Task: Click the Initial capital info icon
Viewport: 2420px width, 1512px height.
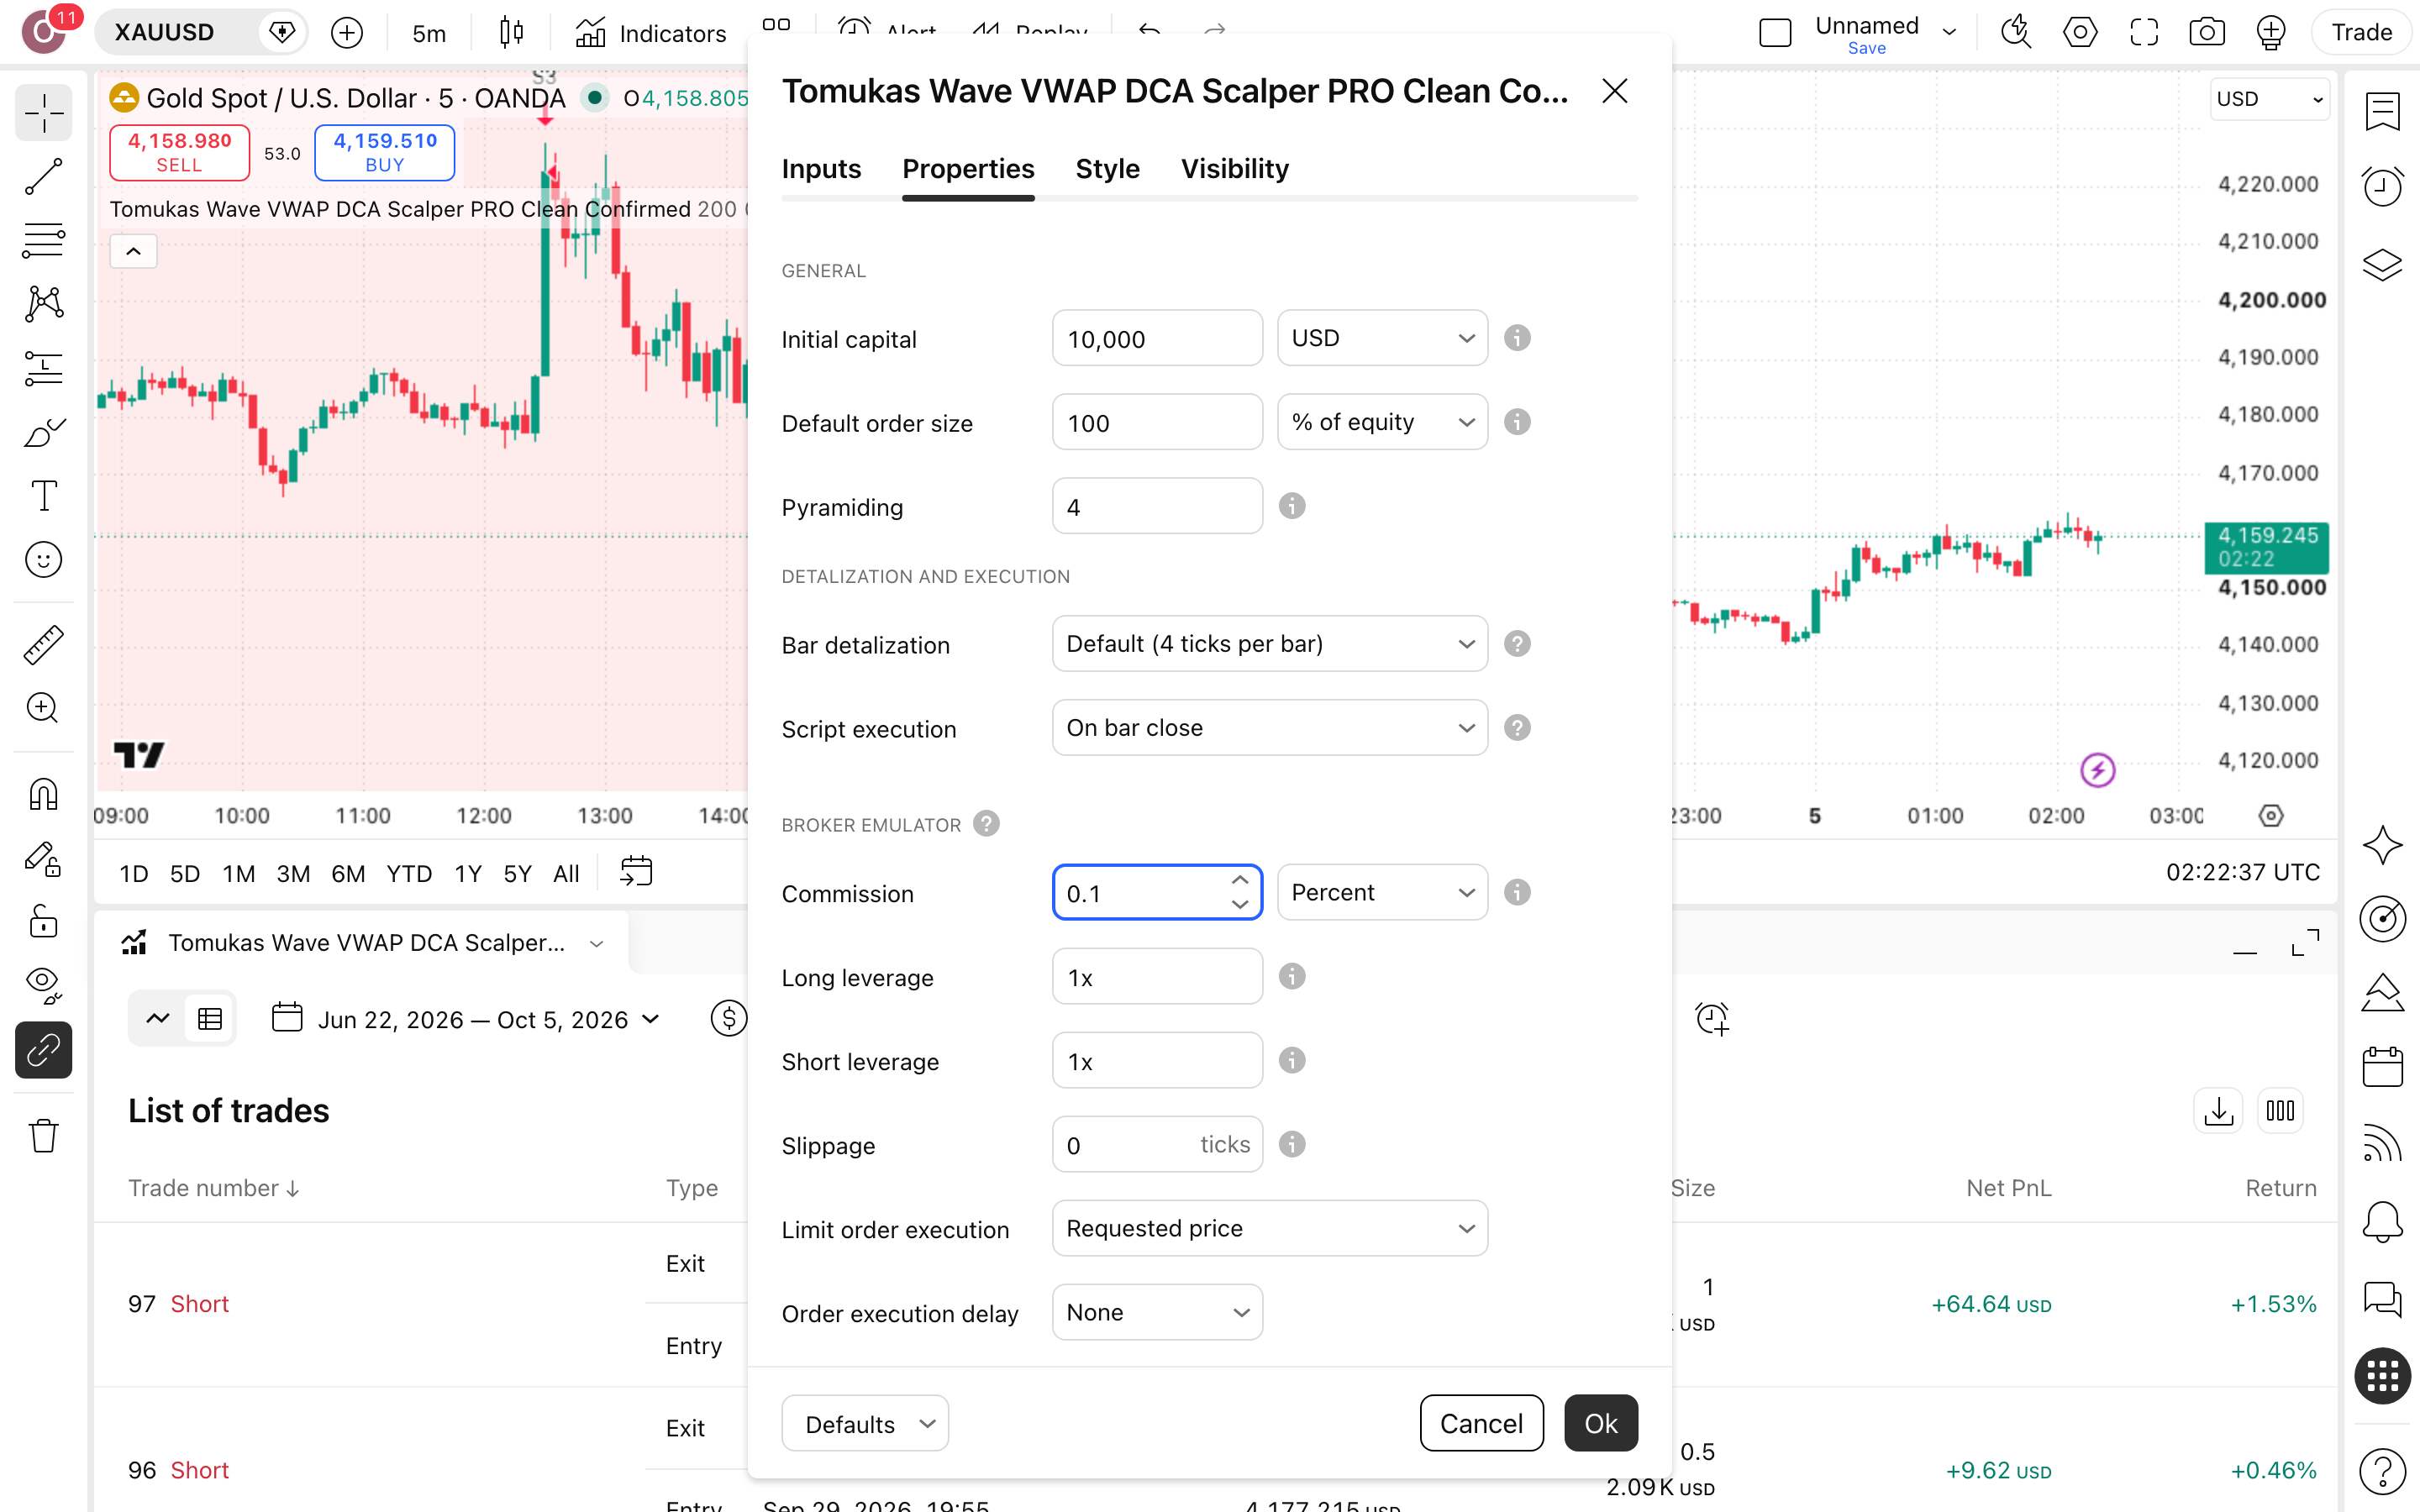Action: [1517, 338]
